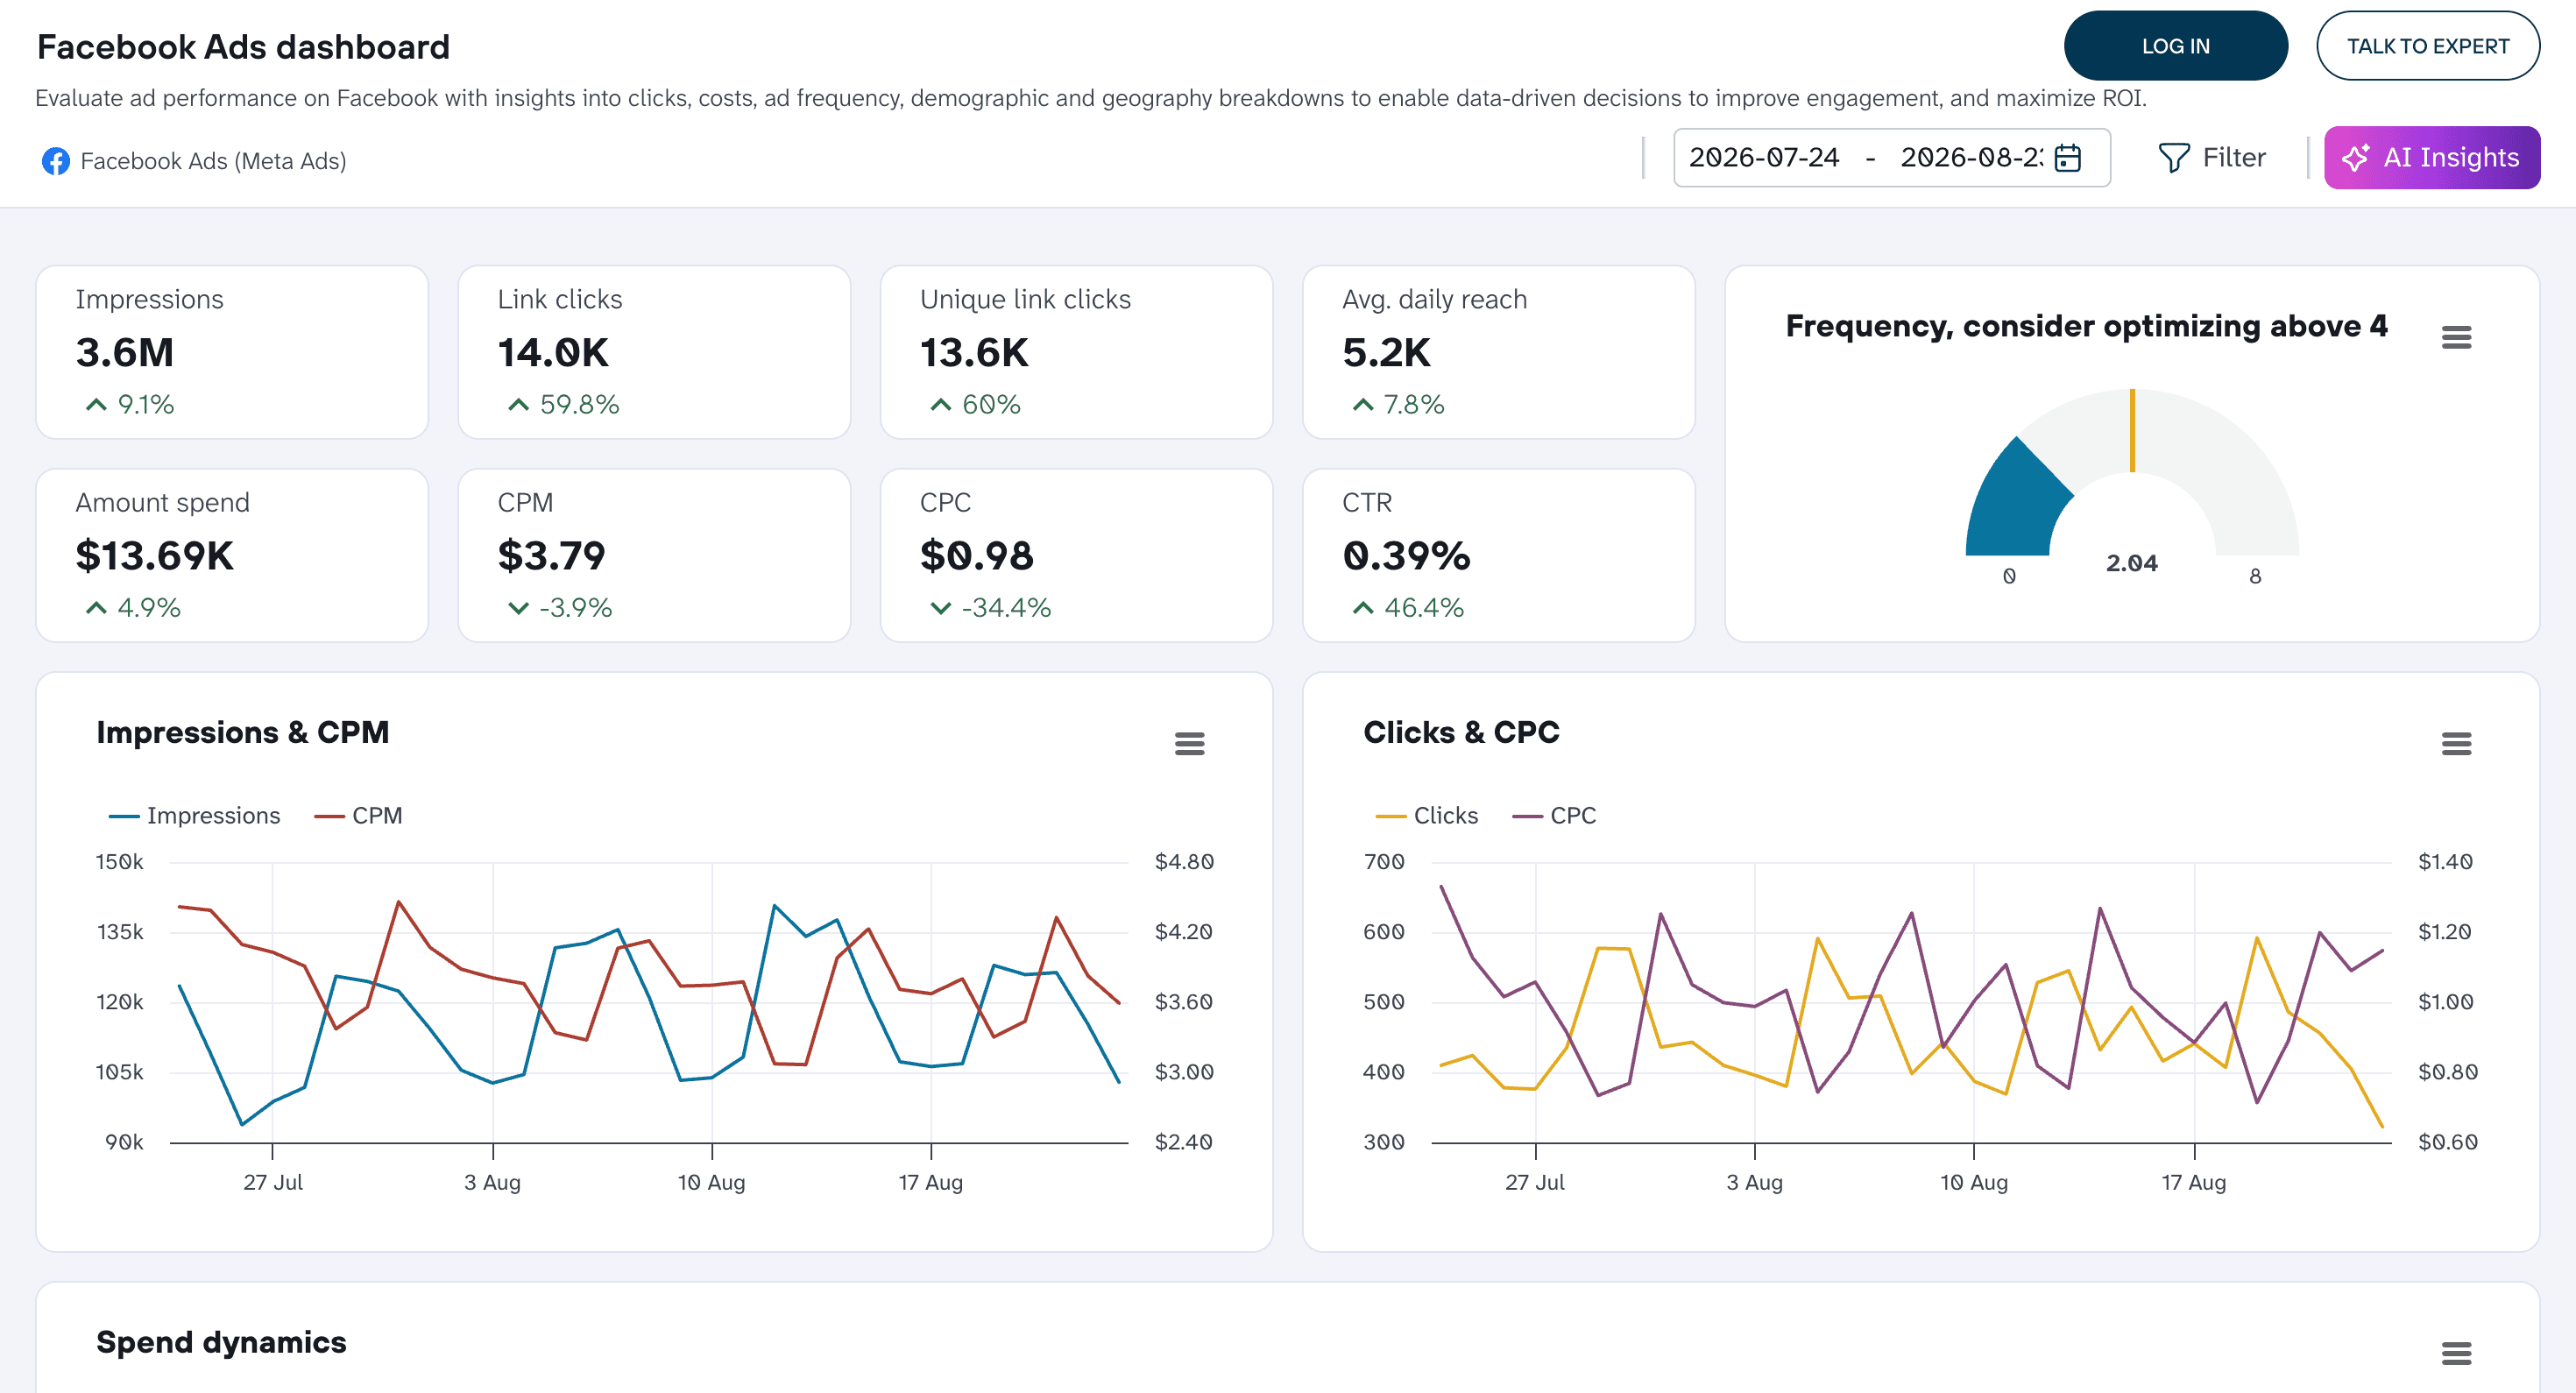The width and height of the screenshot is (2576, 1393).
Task: Click the Impressions 3.6M card
Action: [232, 352]
